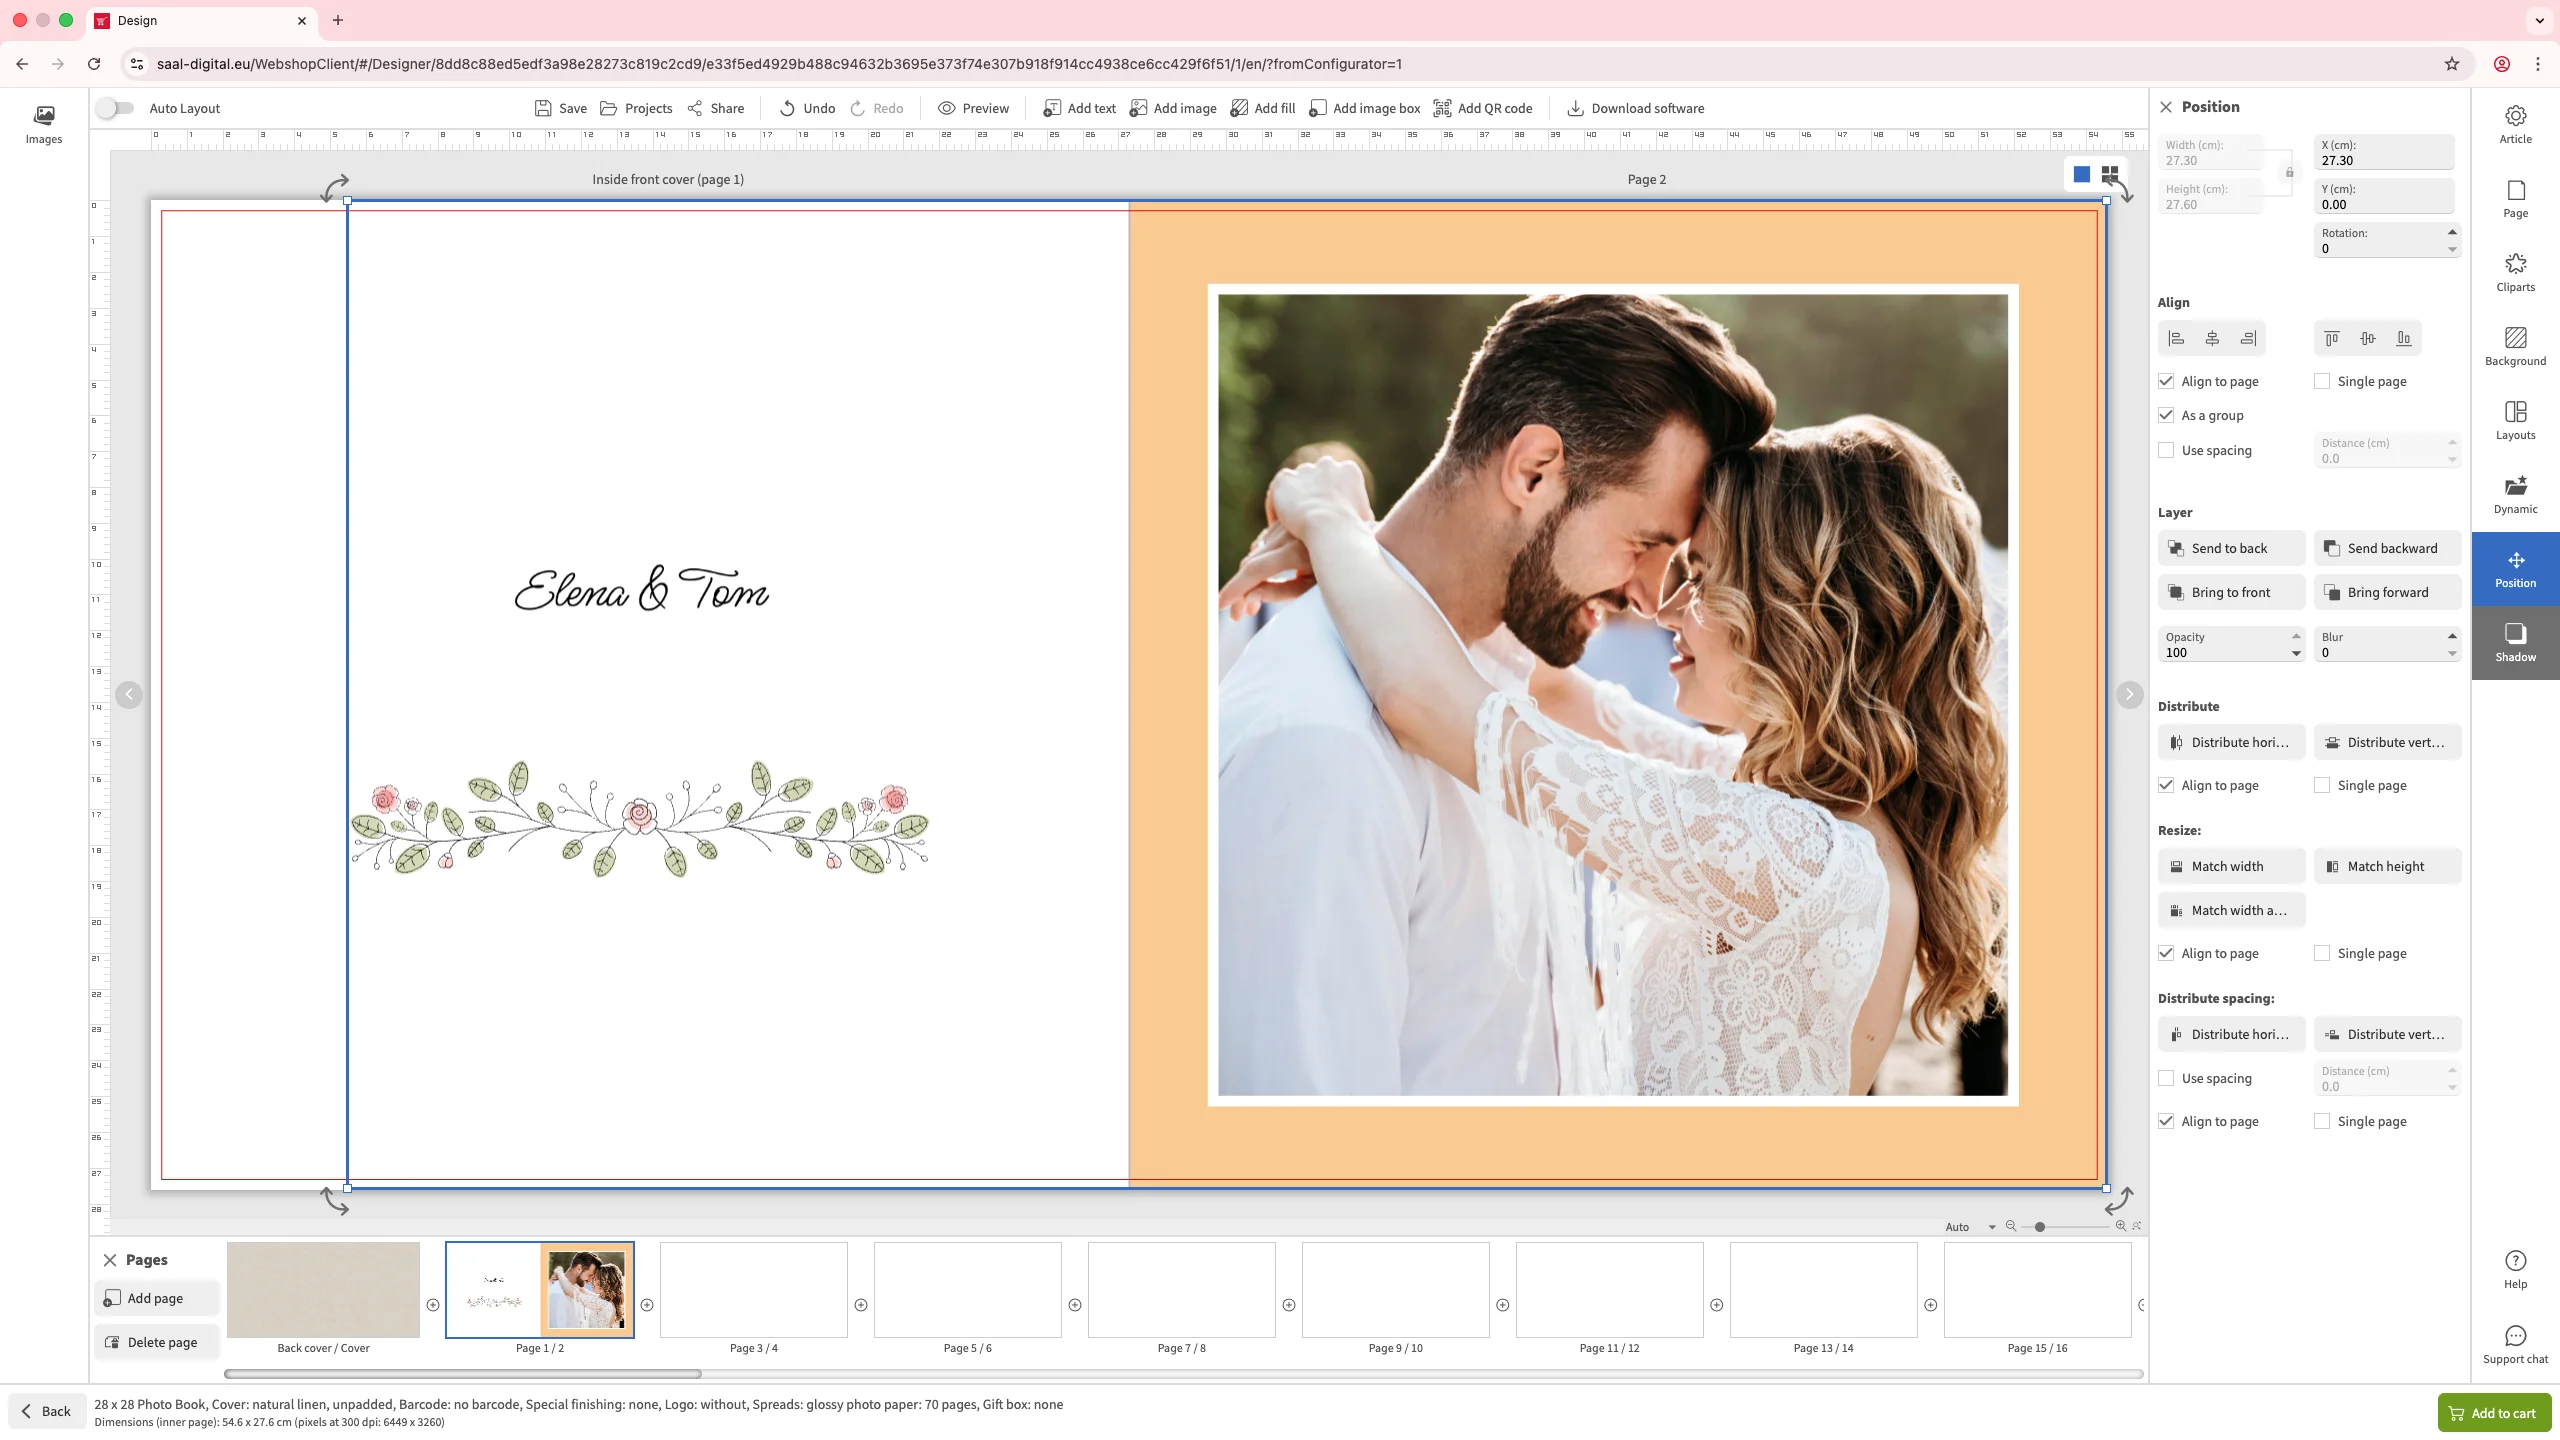This screenshot has width=2560, height=1440.
Task: Click the Bring to front button
Action: coord(2231,592)
